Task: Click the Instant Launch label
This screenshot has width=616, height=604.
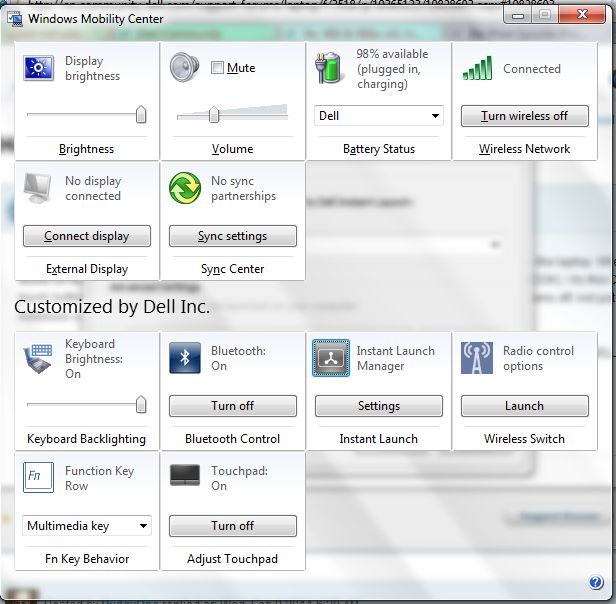Action: pos(379,439)
